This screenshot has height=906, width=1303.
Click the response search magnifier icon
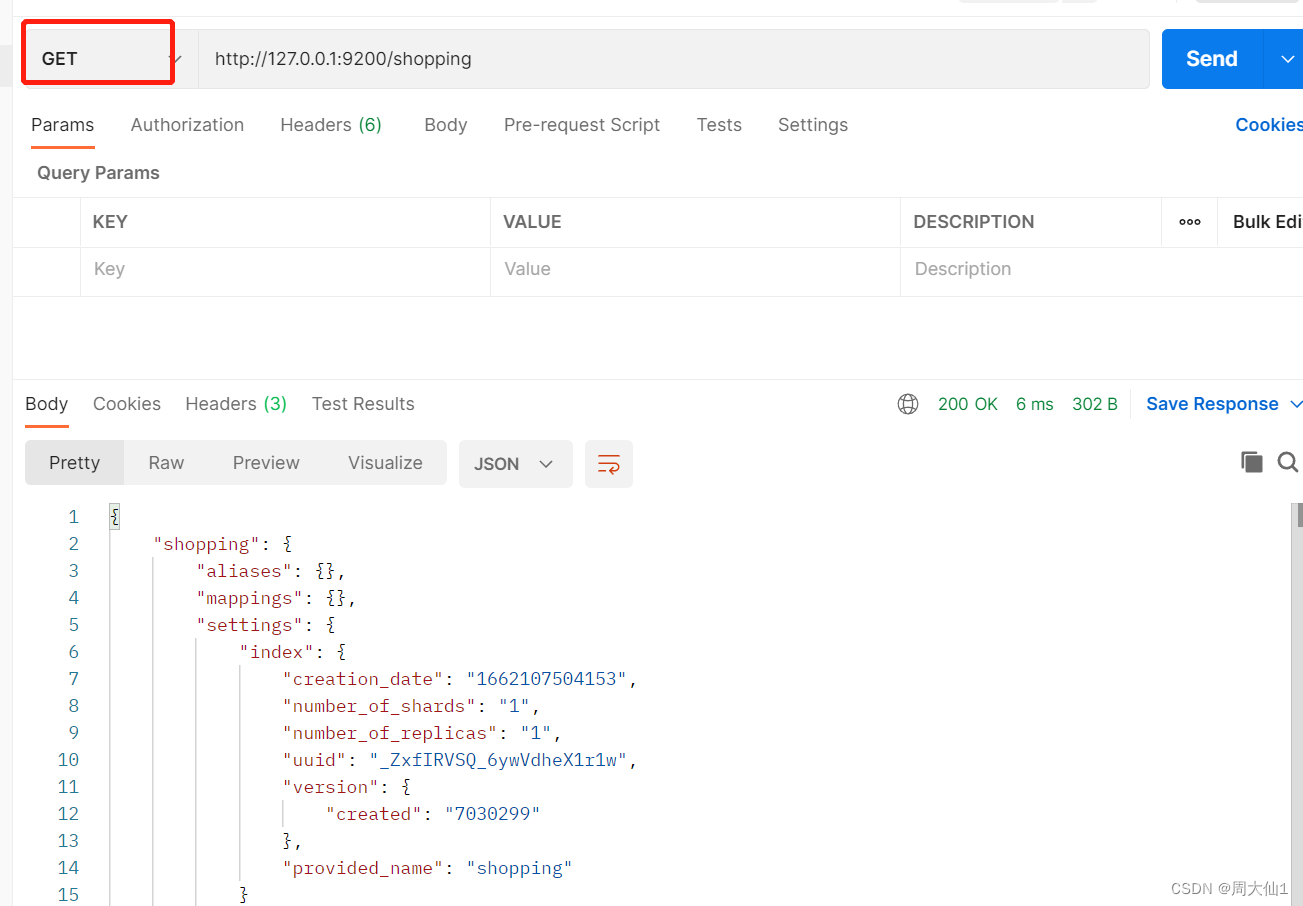[1288, 462]
